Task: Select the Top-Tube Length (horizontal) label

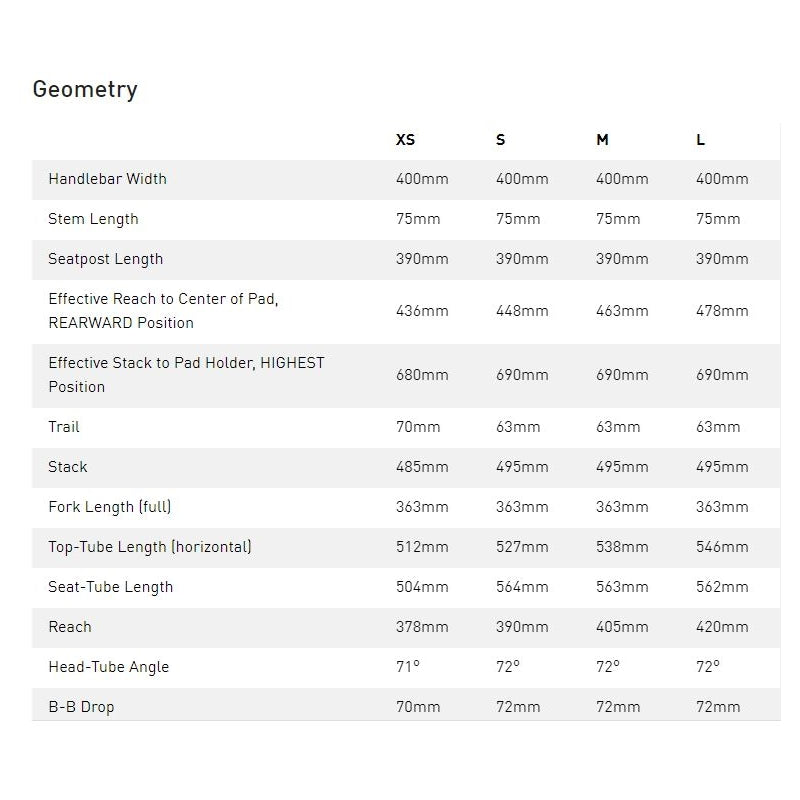Action: (x=150, y=547)
